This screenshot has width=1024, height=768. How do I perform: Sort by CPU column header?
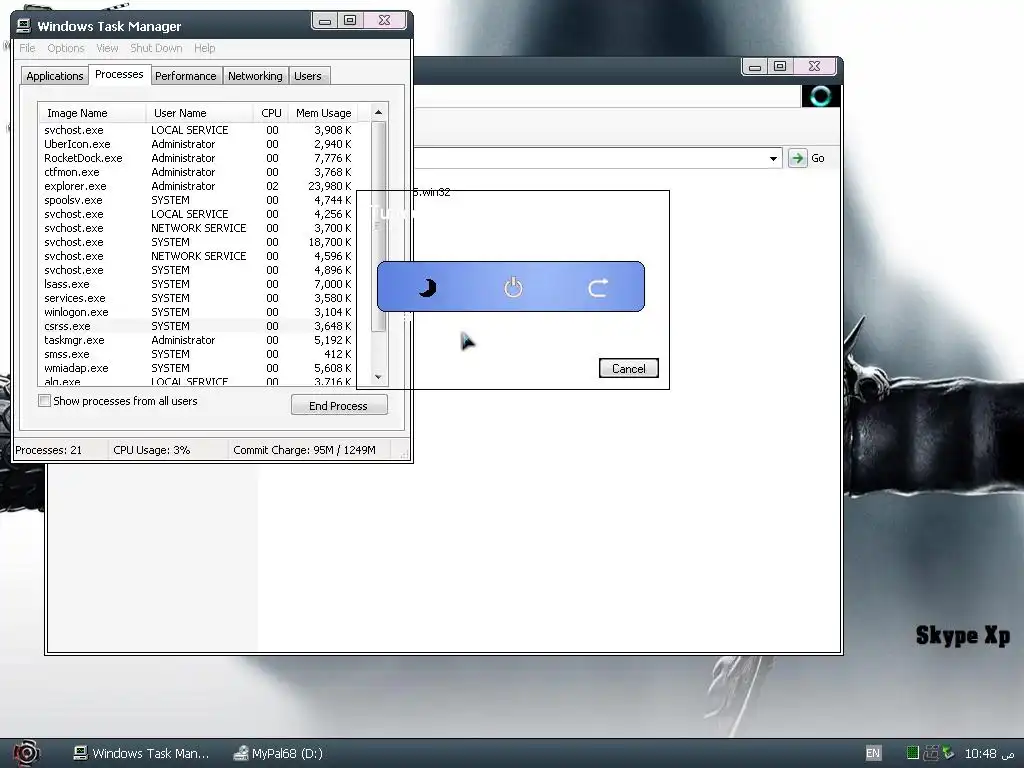pos(271,113)
